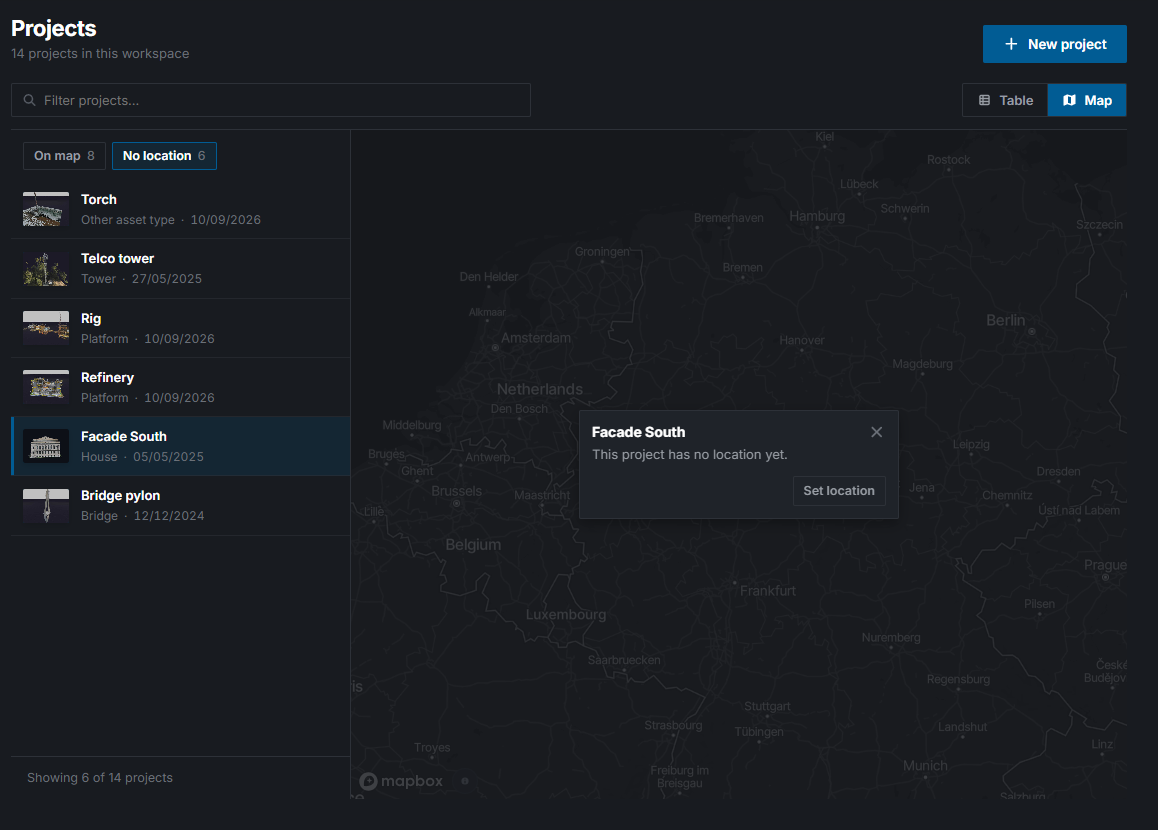Click the Rig thumbnail image

pyautogui.click(x=46, y=328)
